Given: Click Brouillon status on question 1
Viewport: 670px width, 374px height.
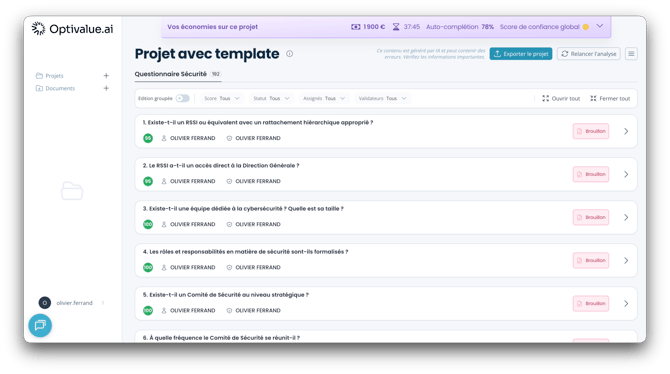Looking at the screenshot, I should click(x=591, y=131).
